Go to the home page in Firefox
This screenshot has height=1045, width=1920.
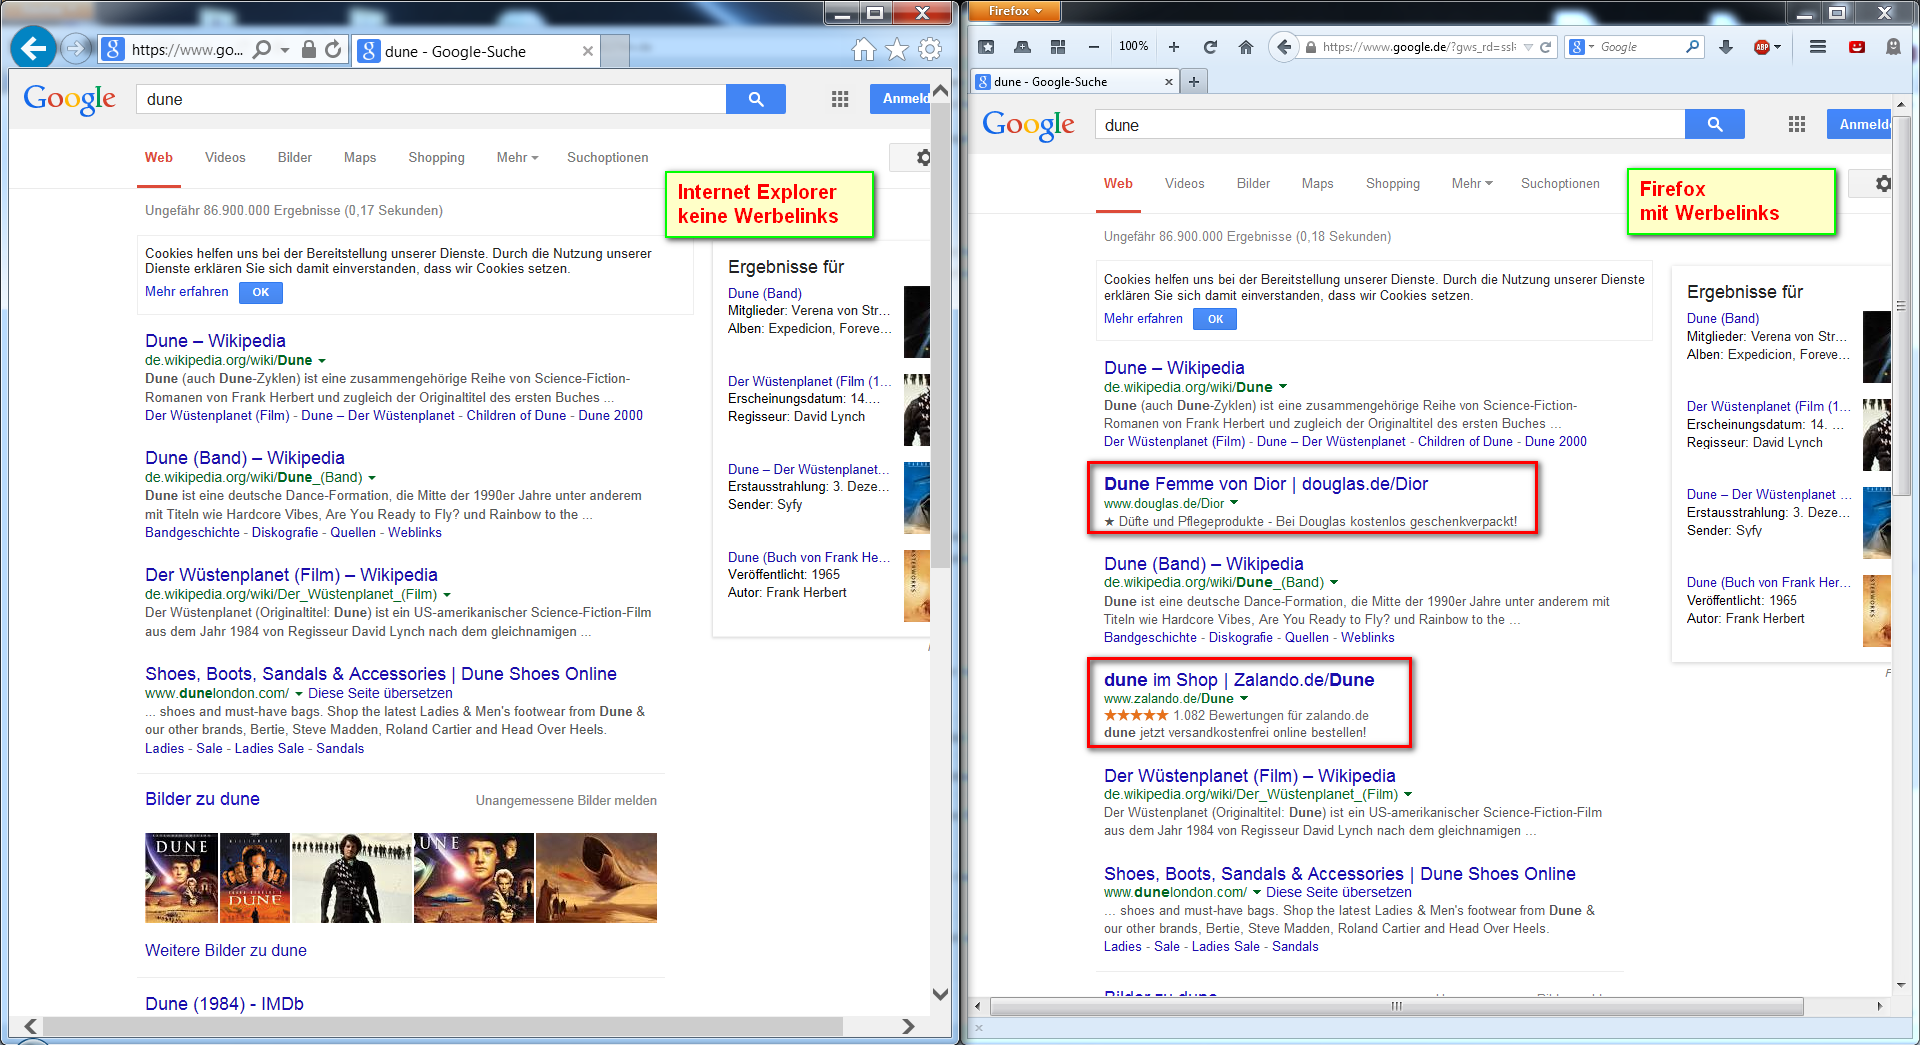click(x=1246, y=47)
